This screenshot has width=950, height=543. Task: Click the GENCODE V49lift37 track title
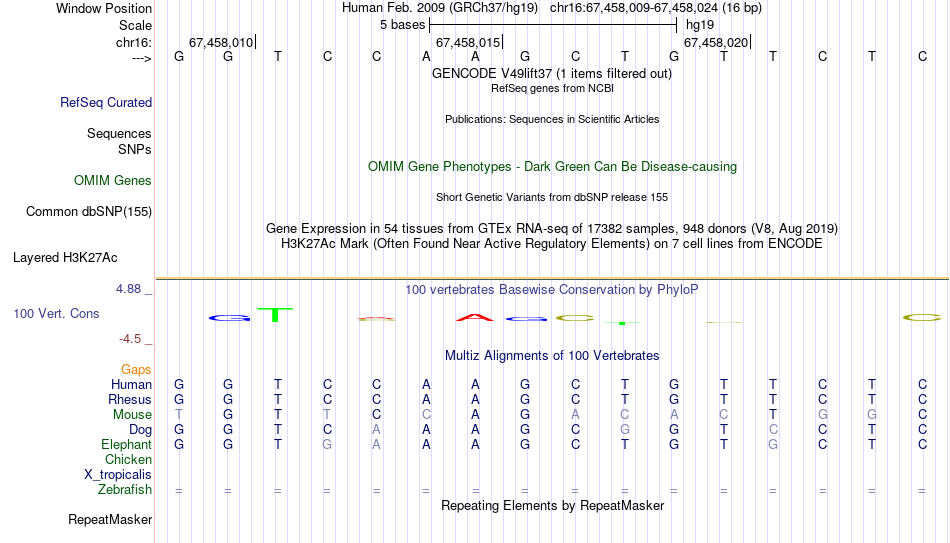click(x=552, y=73)
